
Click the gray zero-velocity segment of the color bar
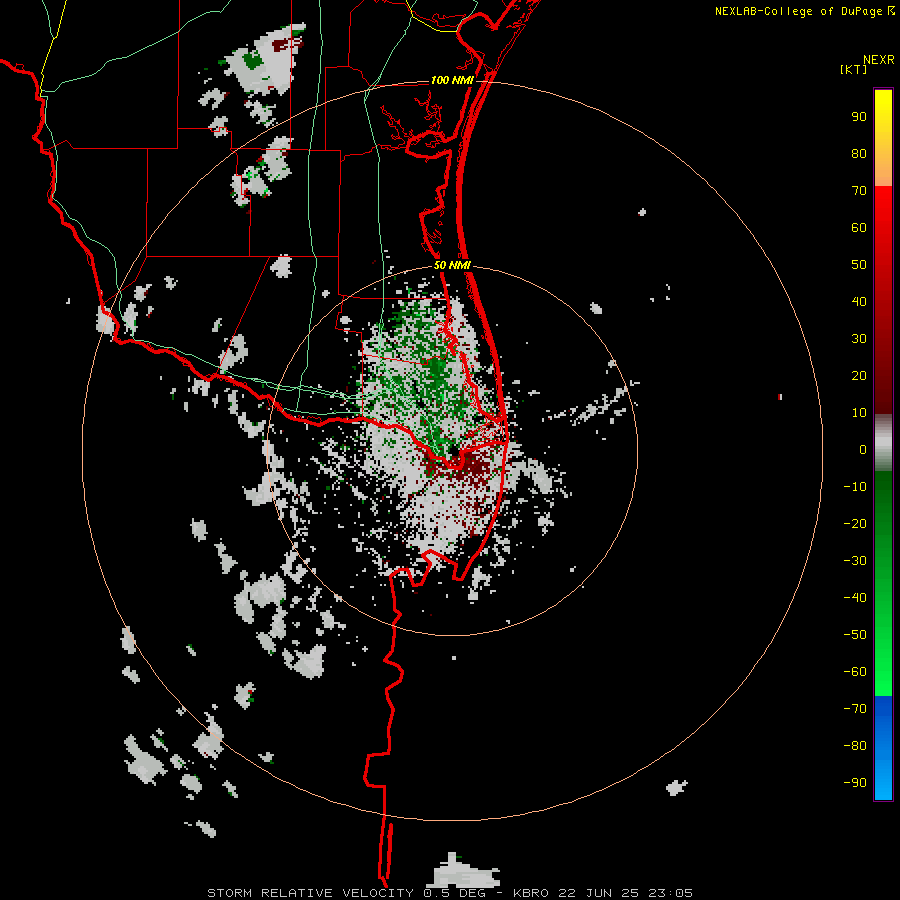(883, 443)
